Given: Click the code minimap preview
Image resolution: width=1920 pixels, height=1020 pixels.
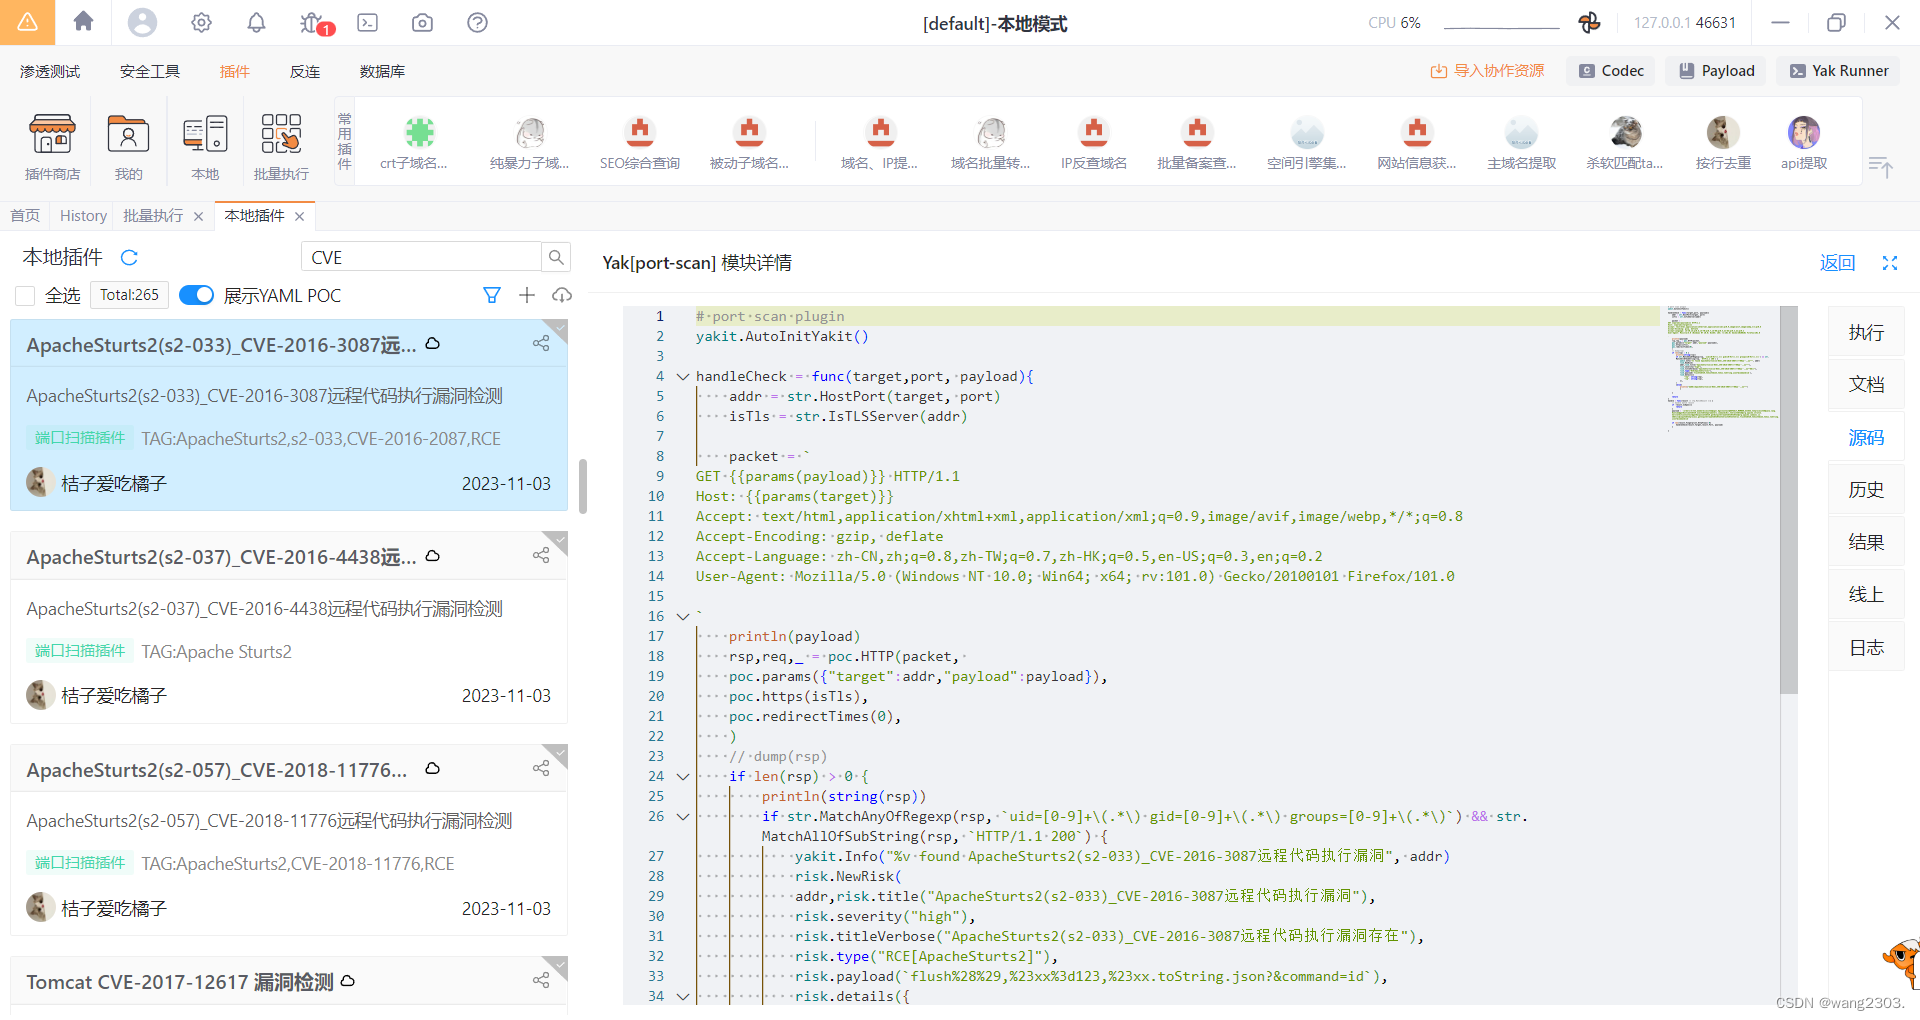Looking at the screenshot, I should tap(1720, 368).
